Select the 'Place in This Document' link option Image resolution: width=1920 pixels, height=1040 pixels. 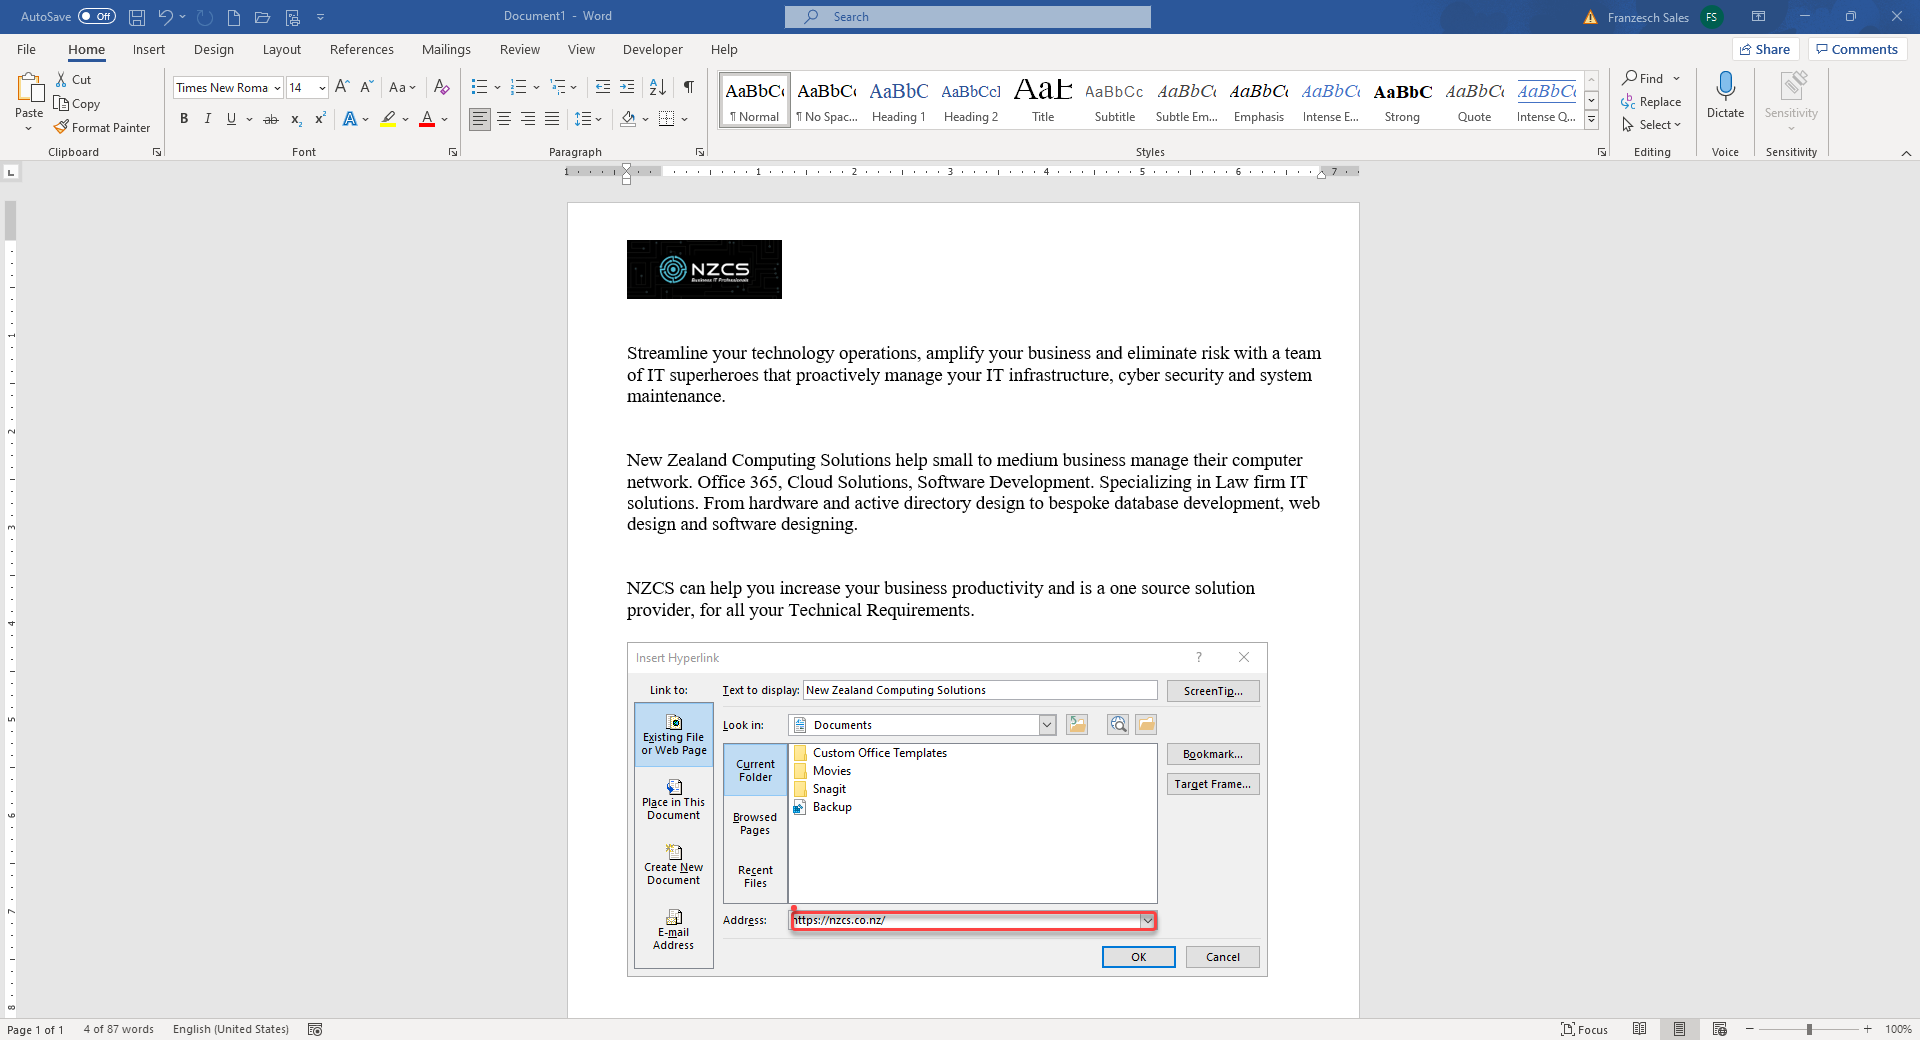pos(673,799)
